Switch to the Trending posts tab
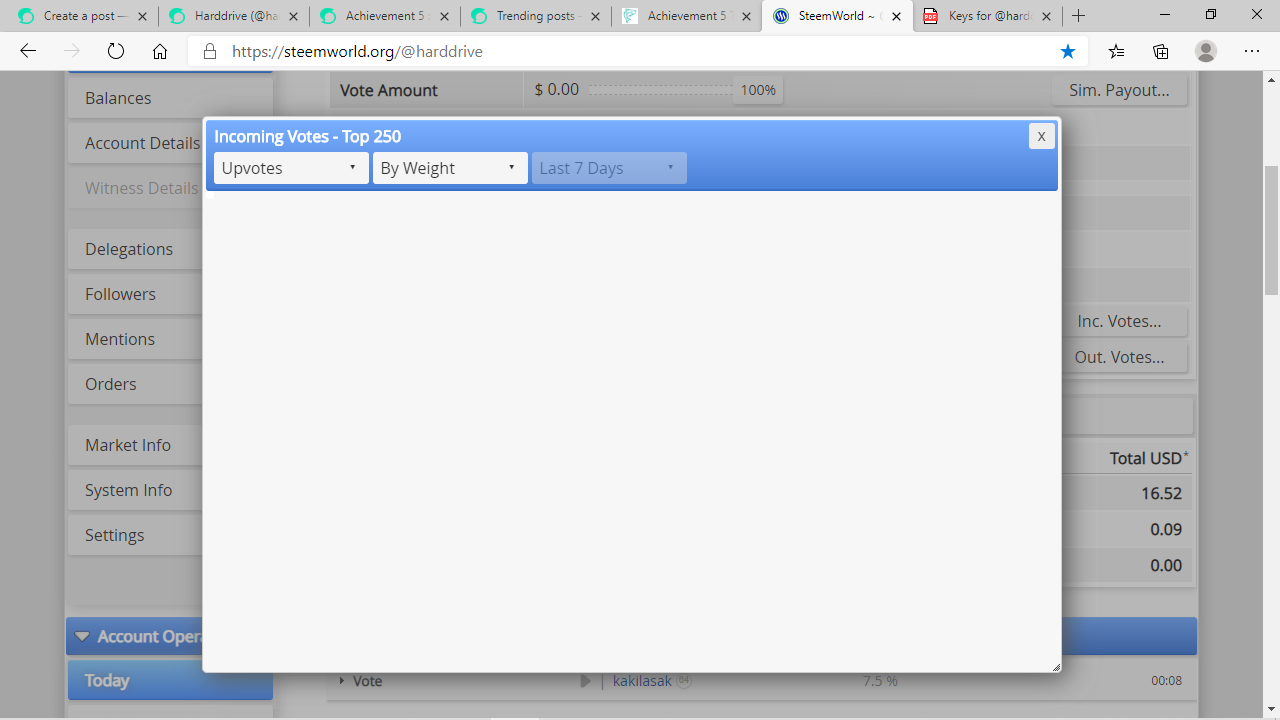Viewport: 1280px width, 720px height. (536, 16)
